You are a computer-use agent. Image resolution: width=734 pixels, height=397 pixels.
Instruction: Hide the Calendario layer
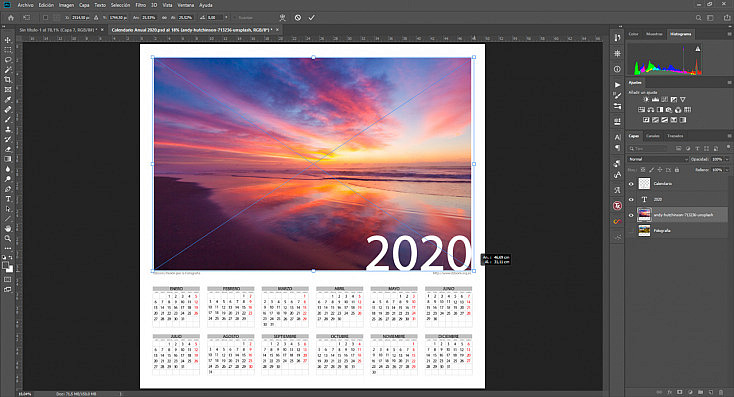[631, 184]
